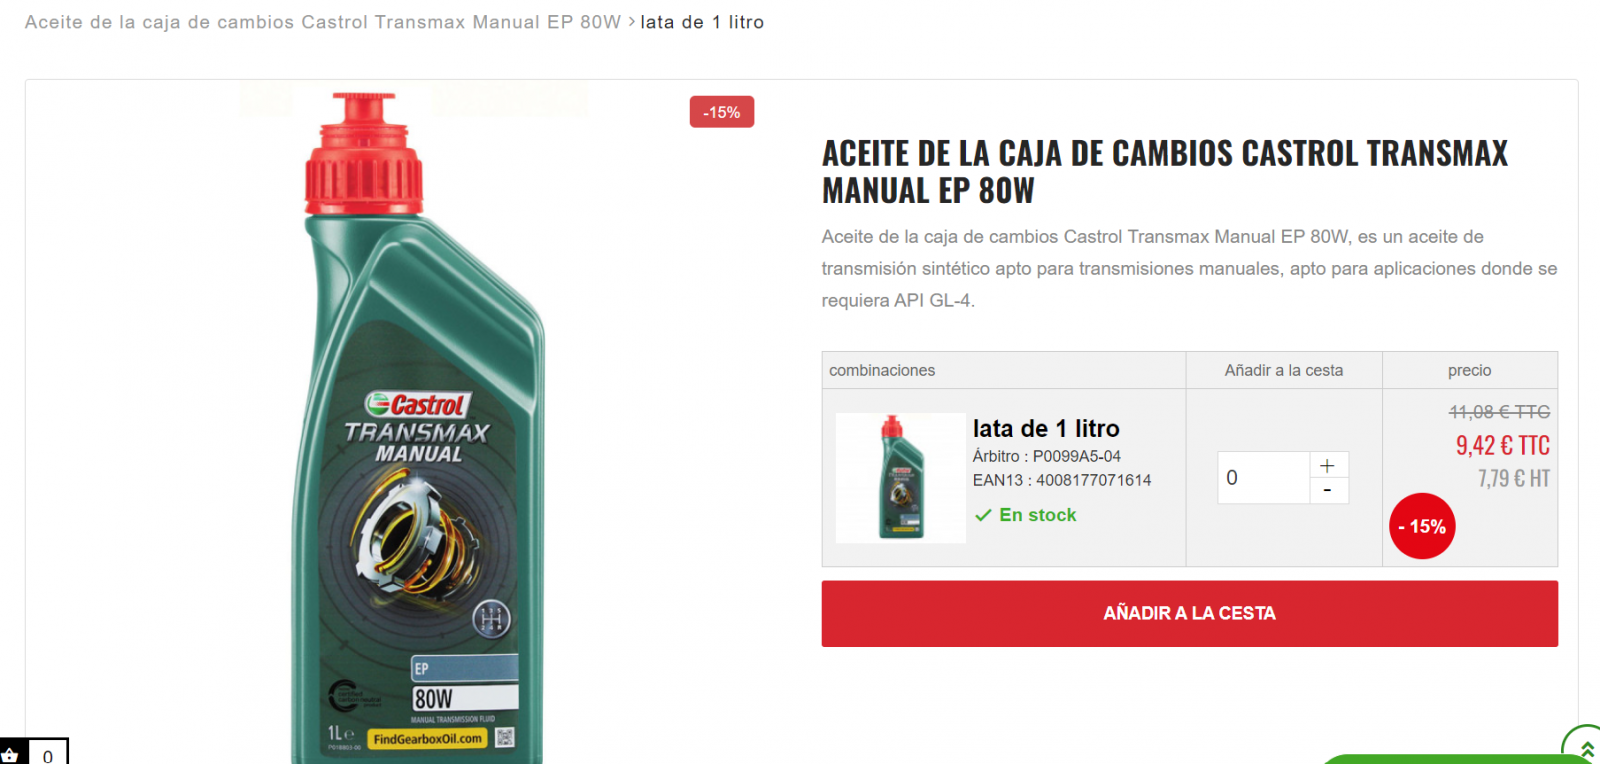Click the combinaciones column header
This screenshot has height=764, width=1600.
(x=882, y=370)
